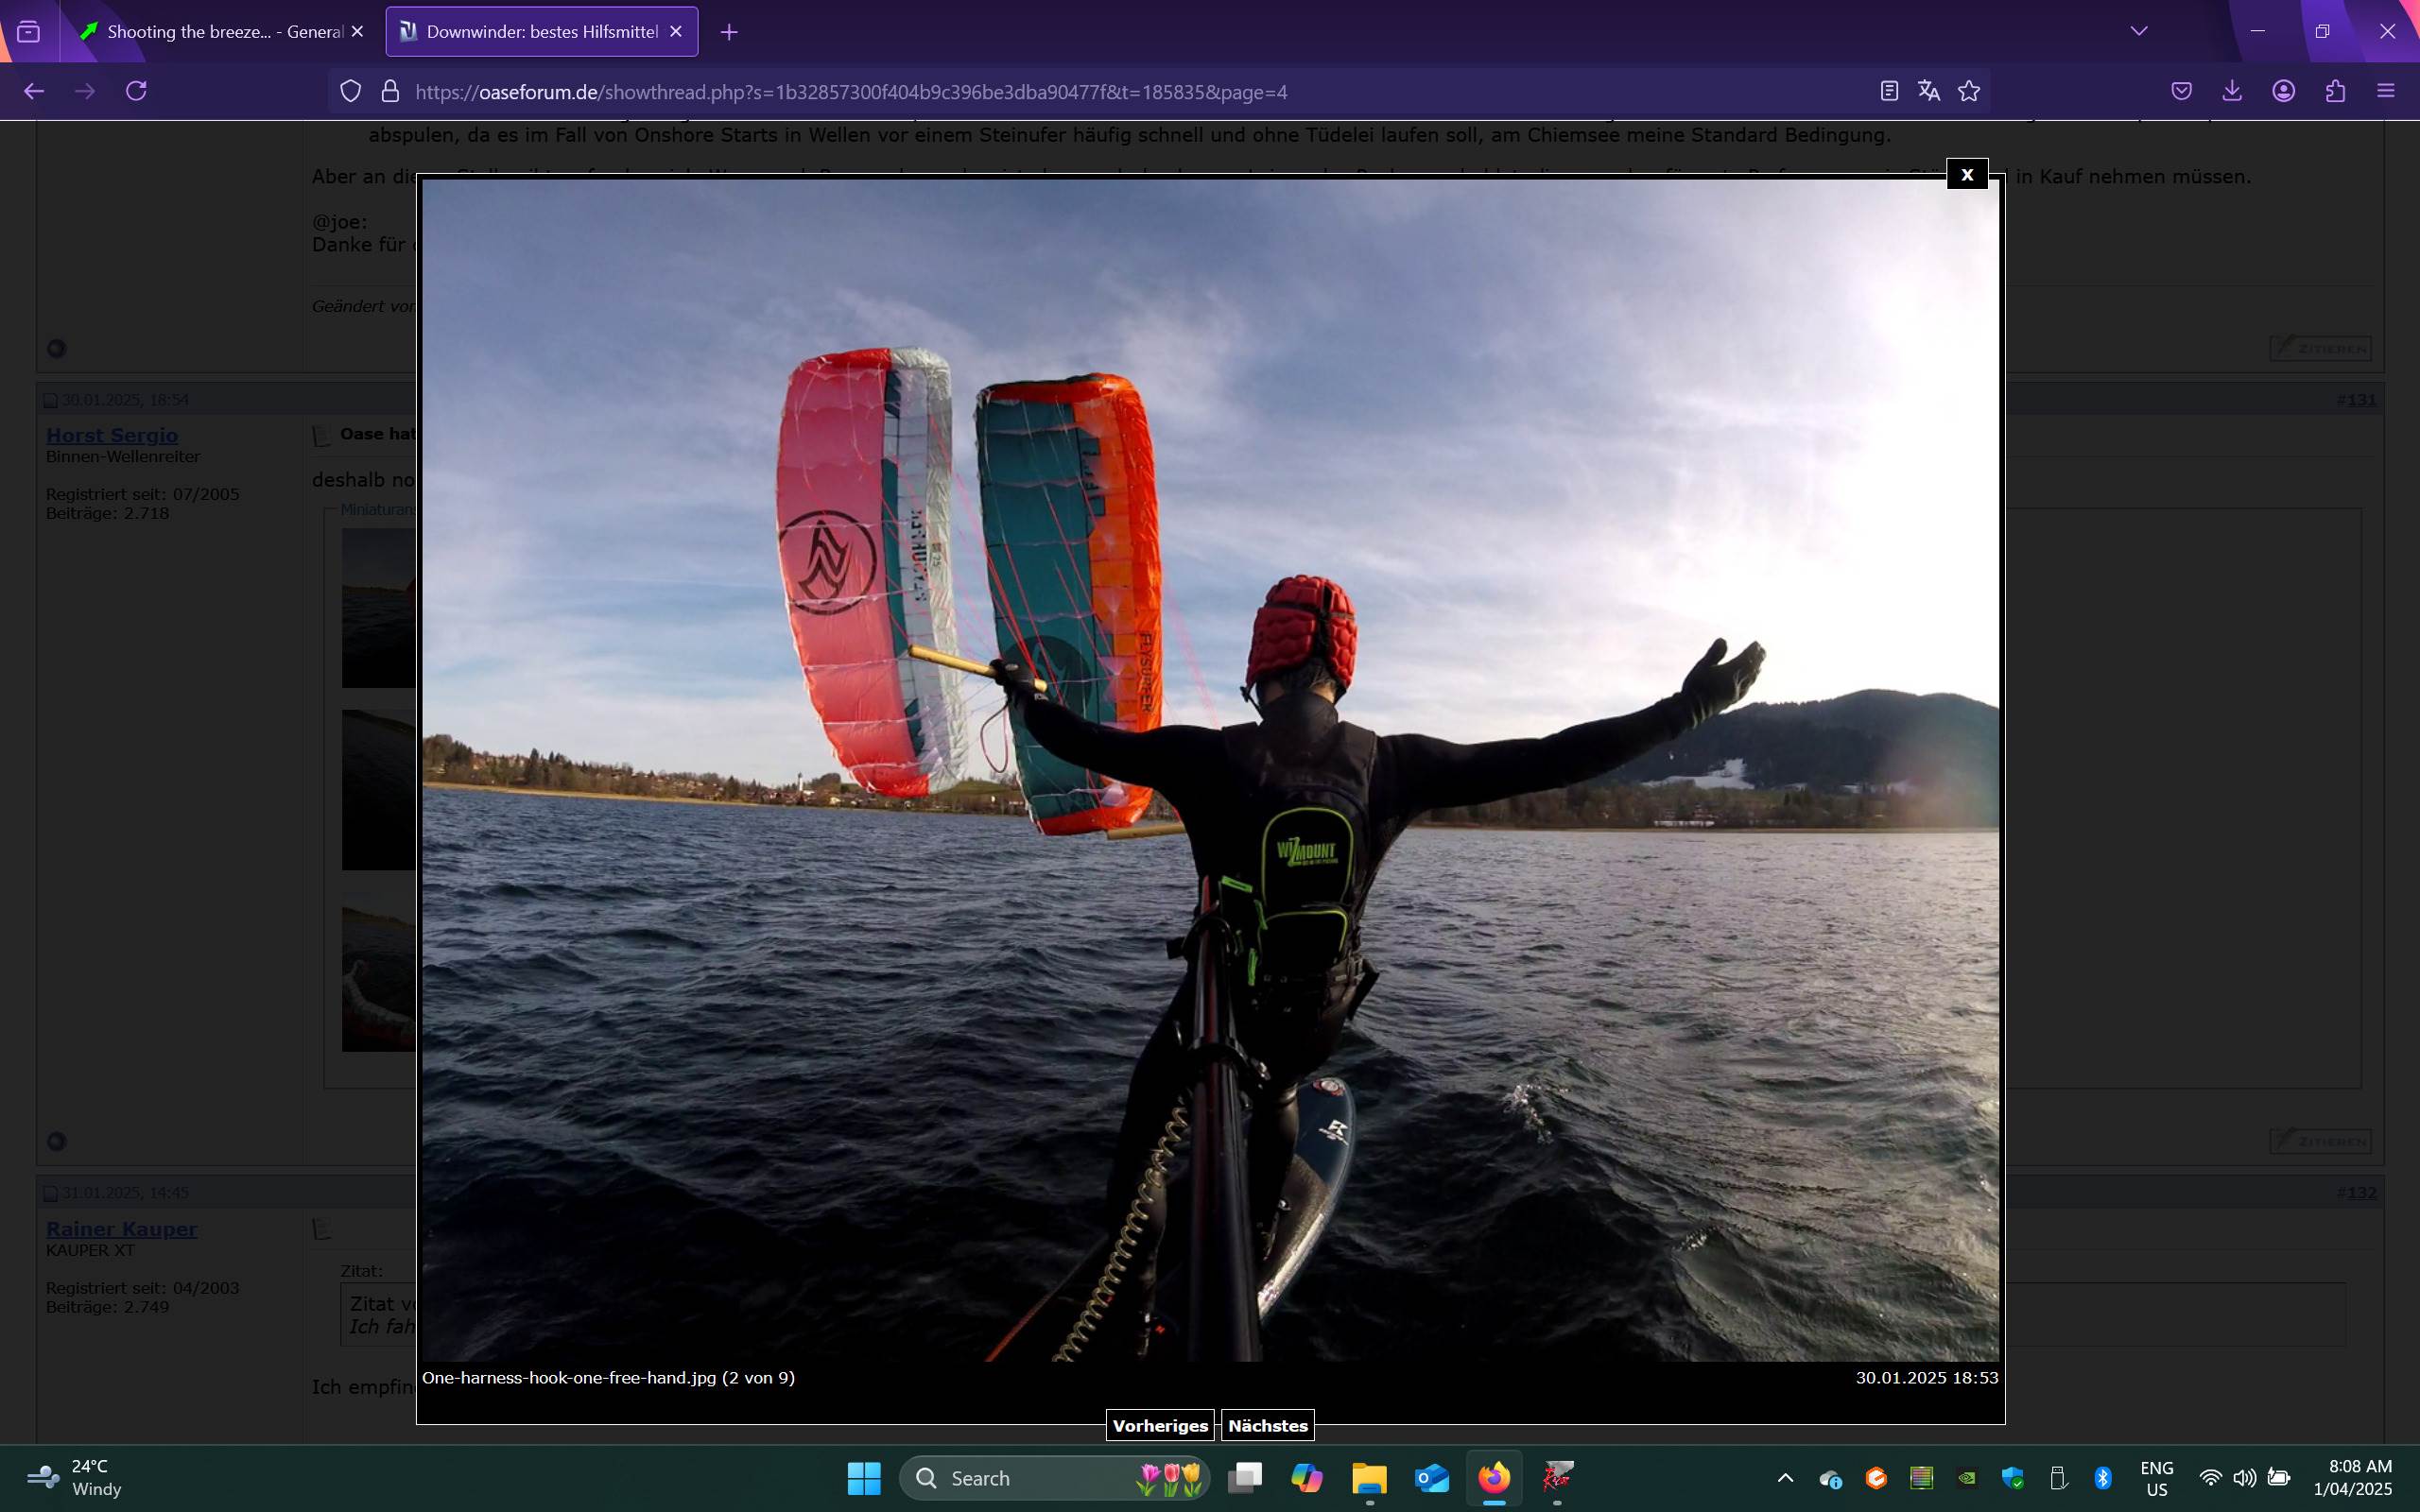This screenshot has height=1512, width=2420.
Task: Bookmark this page with star icon
Action: pyautogui.click(x=1968, y=91)
